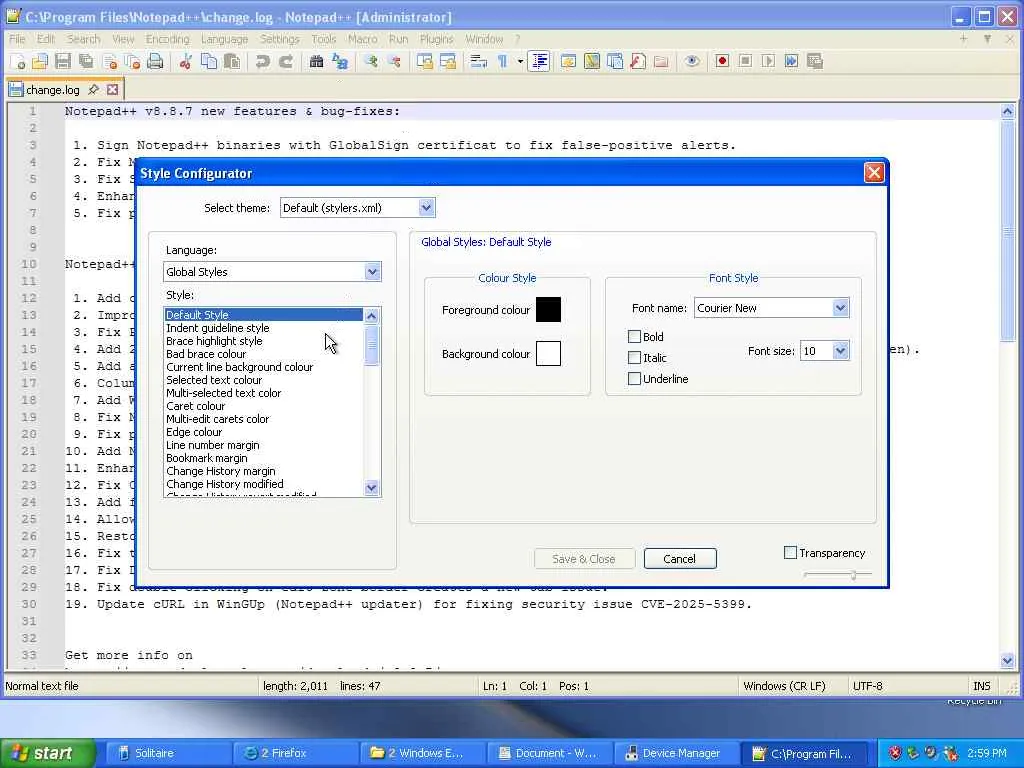
Task: Click the Run Macro Multiple Times icon
Action: coord(792,61)
